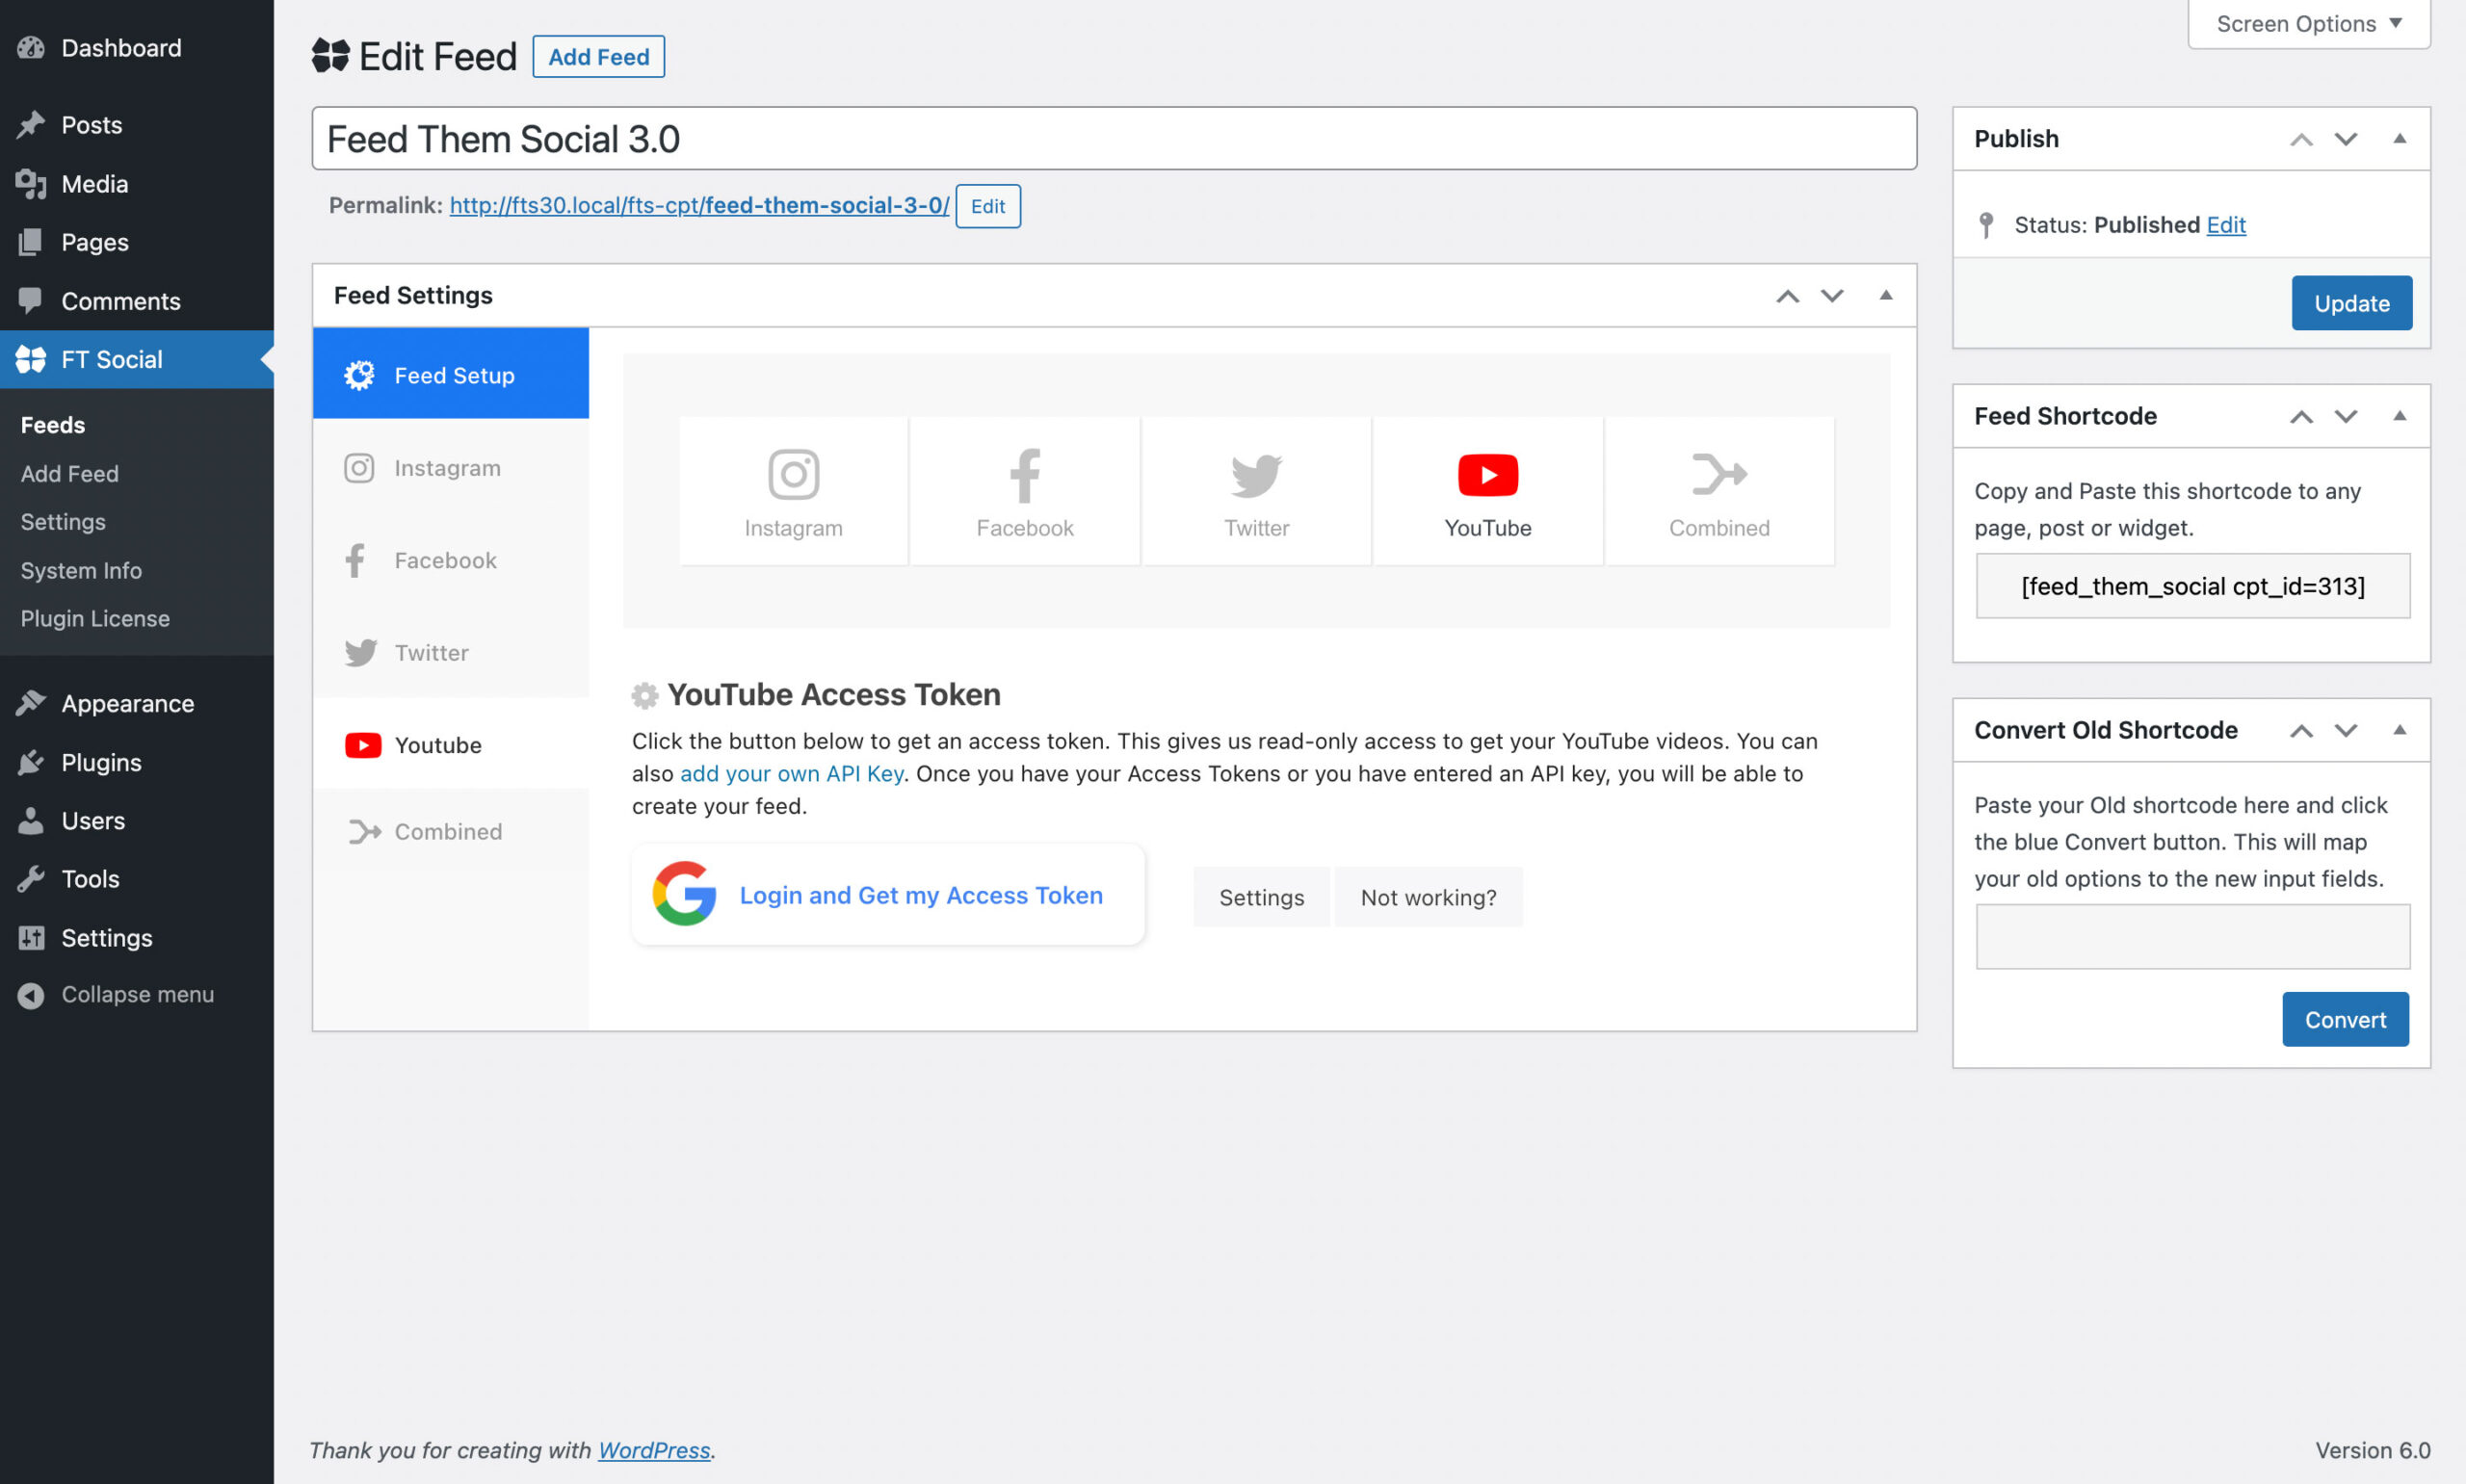Click Settings button beside access token
Image resolution: width=2466 pixels, height=1484 pixels.
point(1261,897)
